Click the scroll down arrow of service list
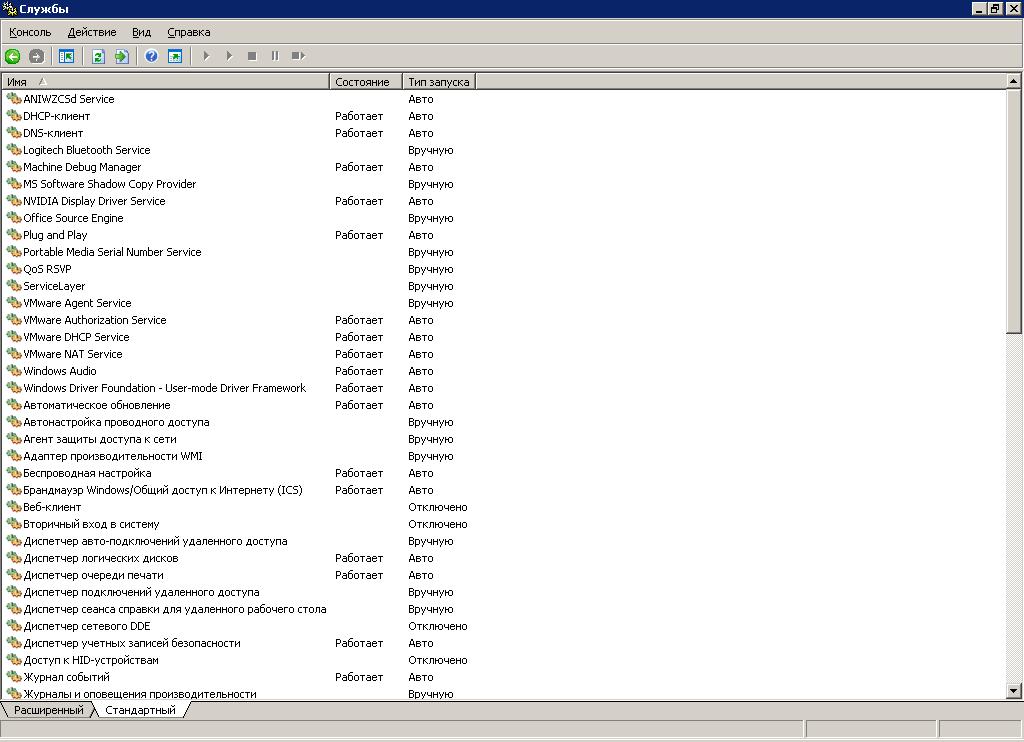The height and width of the screenshot is (742, 1024). pos(1014,690)
